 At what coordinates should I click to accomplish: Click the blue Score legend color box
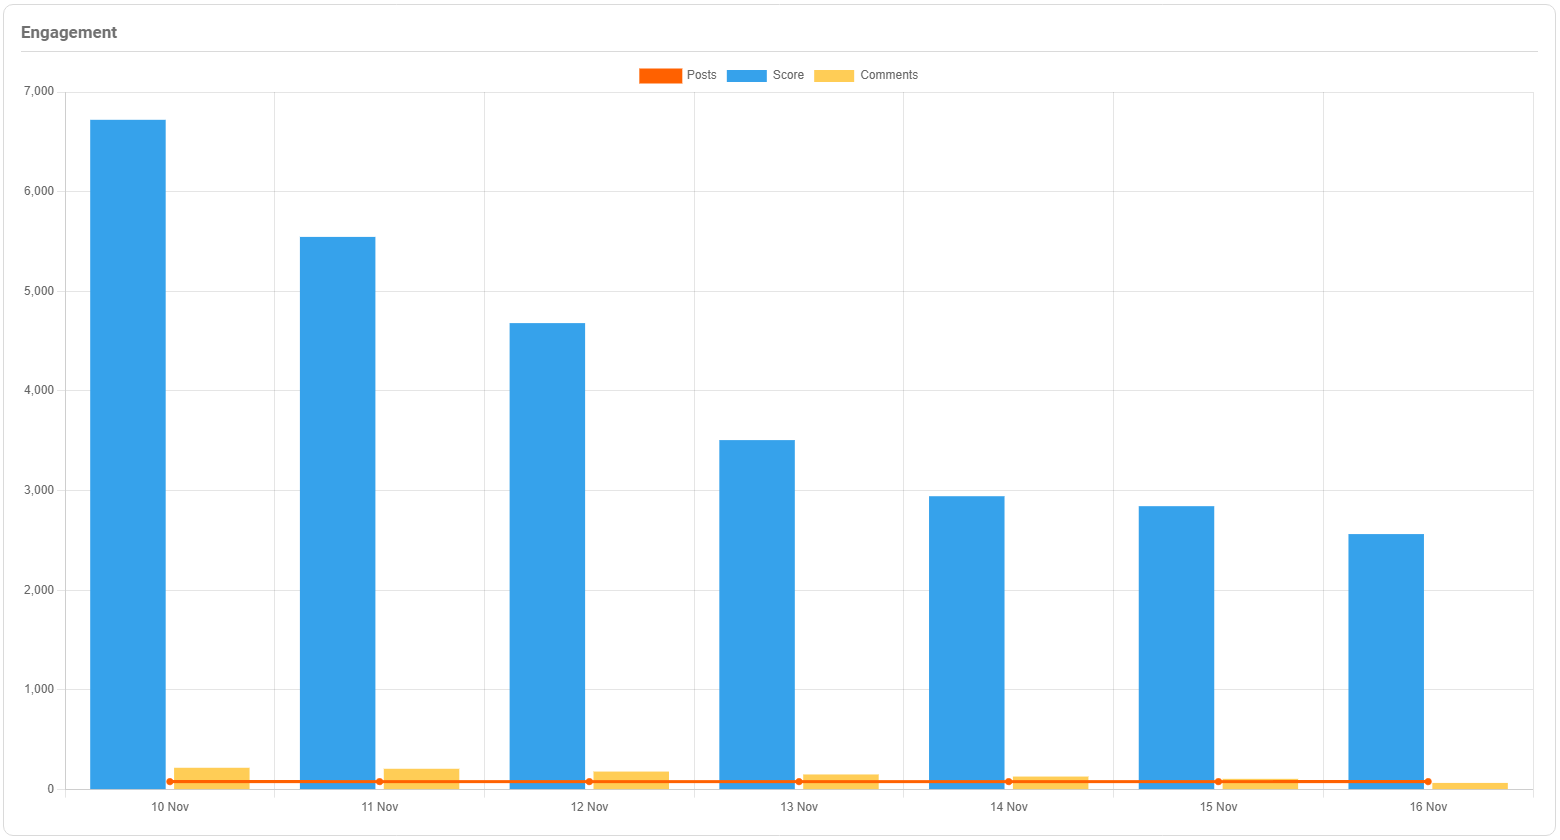[x=746, y=76]
